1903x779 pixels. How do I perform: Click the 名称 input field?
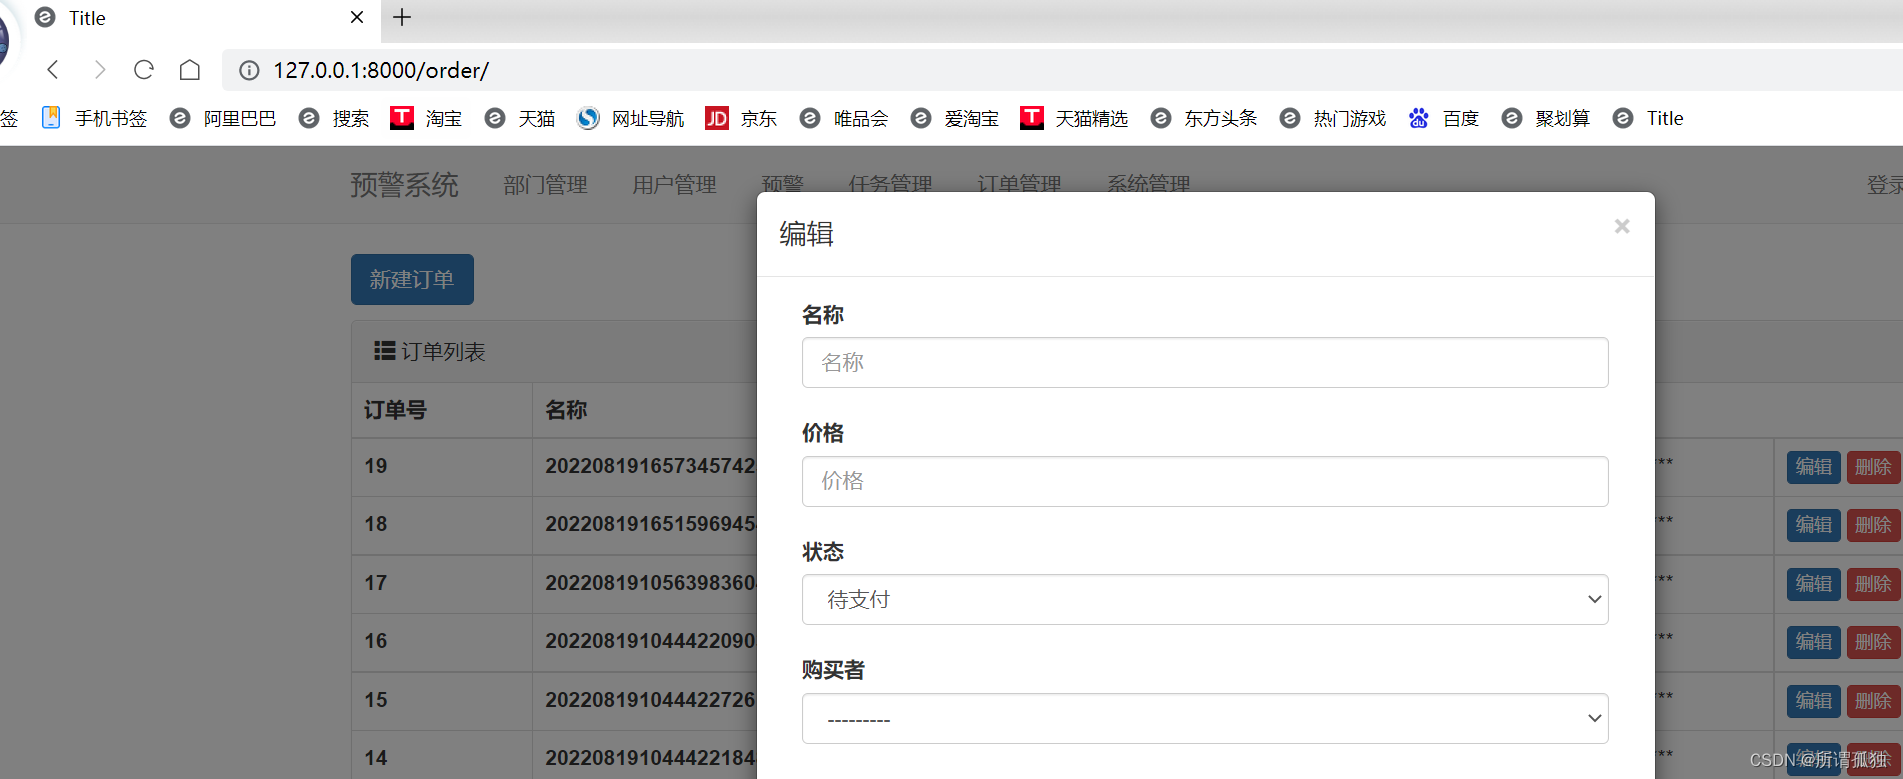pyautogui.click(x=1205, y=362)
